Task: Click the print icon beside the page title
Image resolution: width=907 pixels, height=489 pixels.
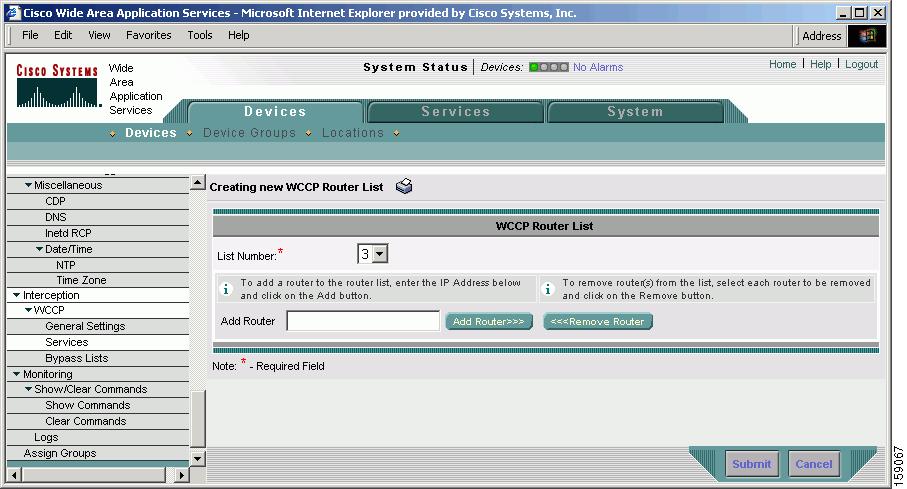Action: [404, 186]
